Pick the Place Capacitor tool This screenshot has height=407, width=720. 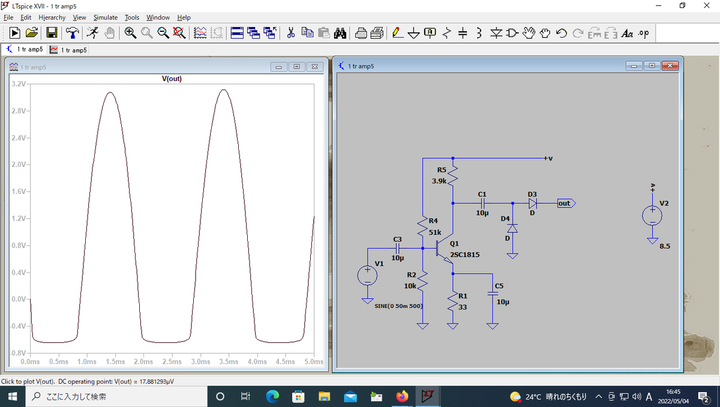[x=463, y=33]
